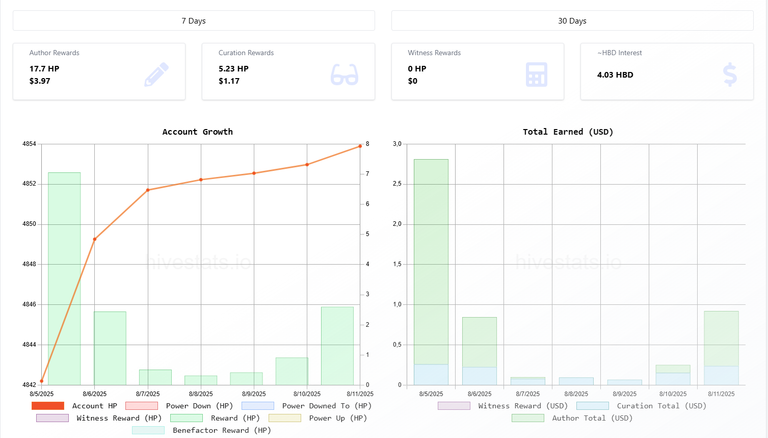Click the Benefactor Reward (HP) legend label
The height and width of the screenshot is (438, 768).
pyautogui.click(x=222, y=430)
